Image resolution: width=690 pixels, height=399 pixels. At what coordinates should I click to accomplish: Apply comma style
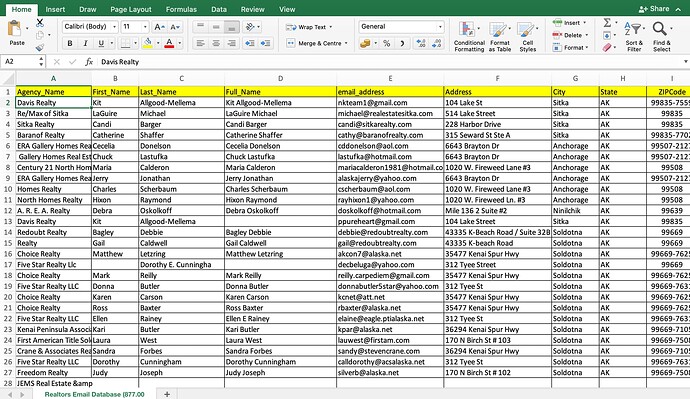(402, 43)
